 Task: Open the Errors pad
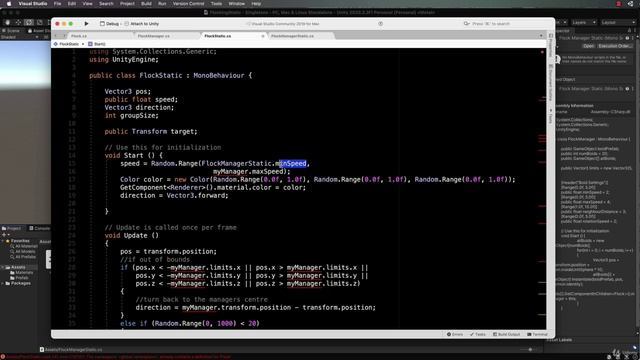(x=455, y=334)
